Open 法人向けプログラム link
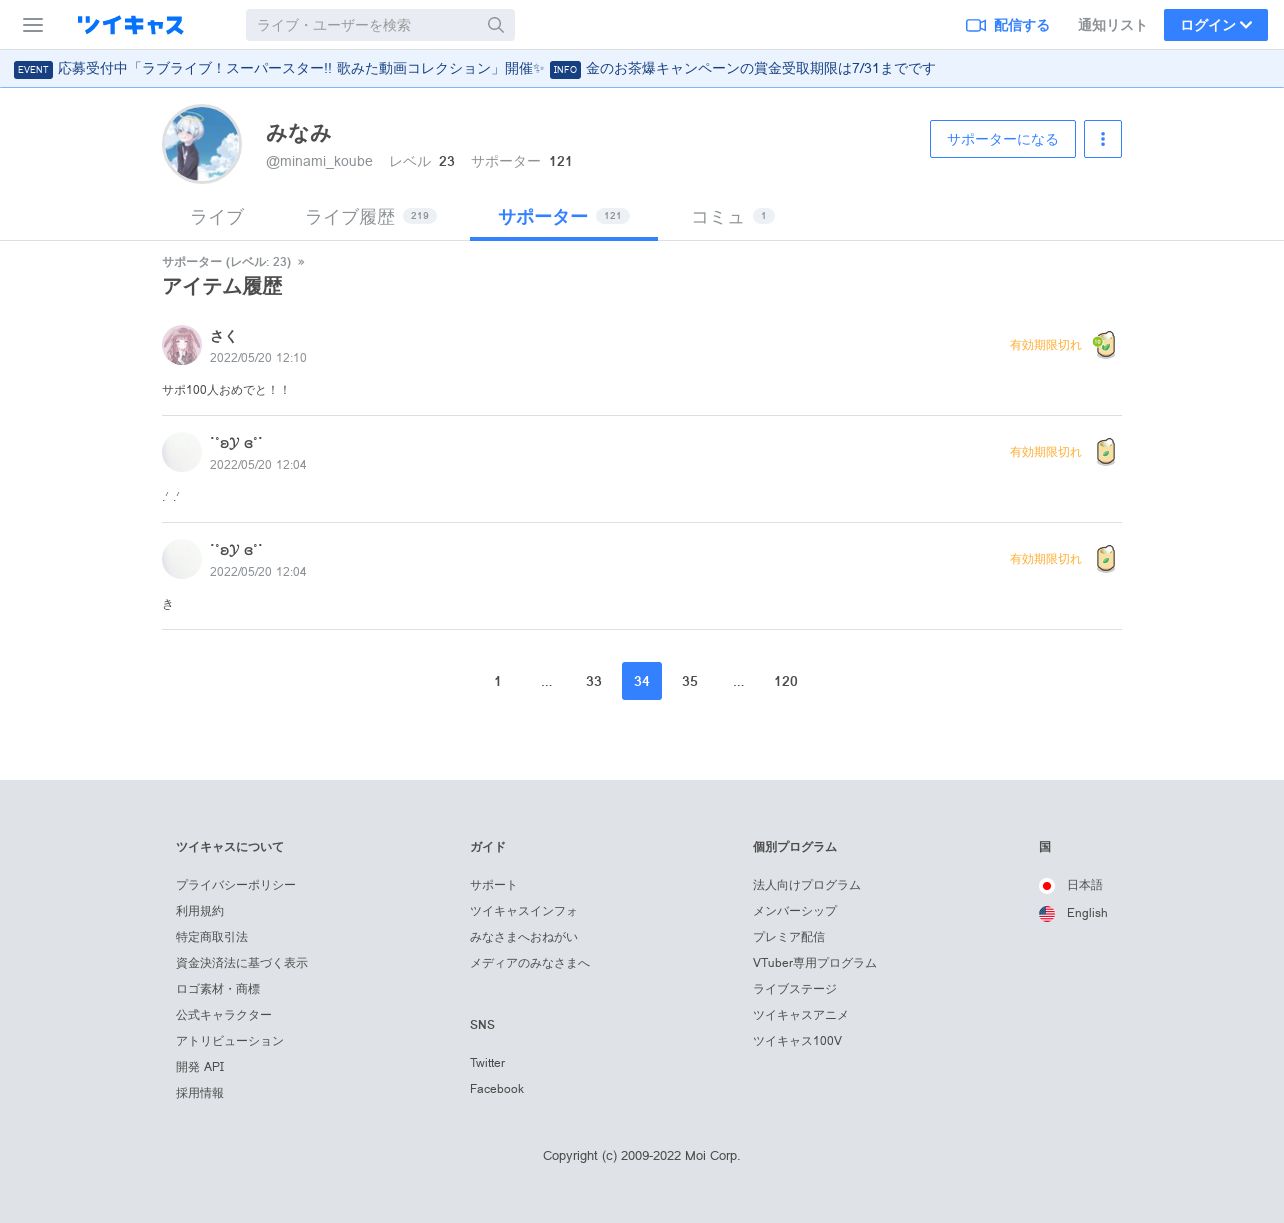Screen dimensions: 1284x1223 point(807,885)
